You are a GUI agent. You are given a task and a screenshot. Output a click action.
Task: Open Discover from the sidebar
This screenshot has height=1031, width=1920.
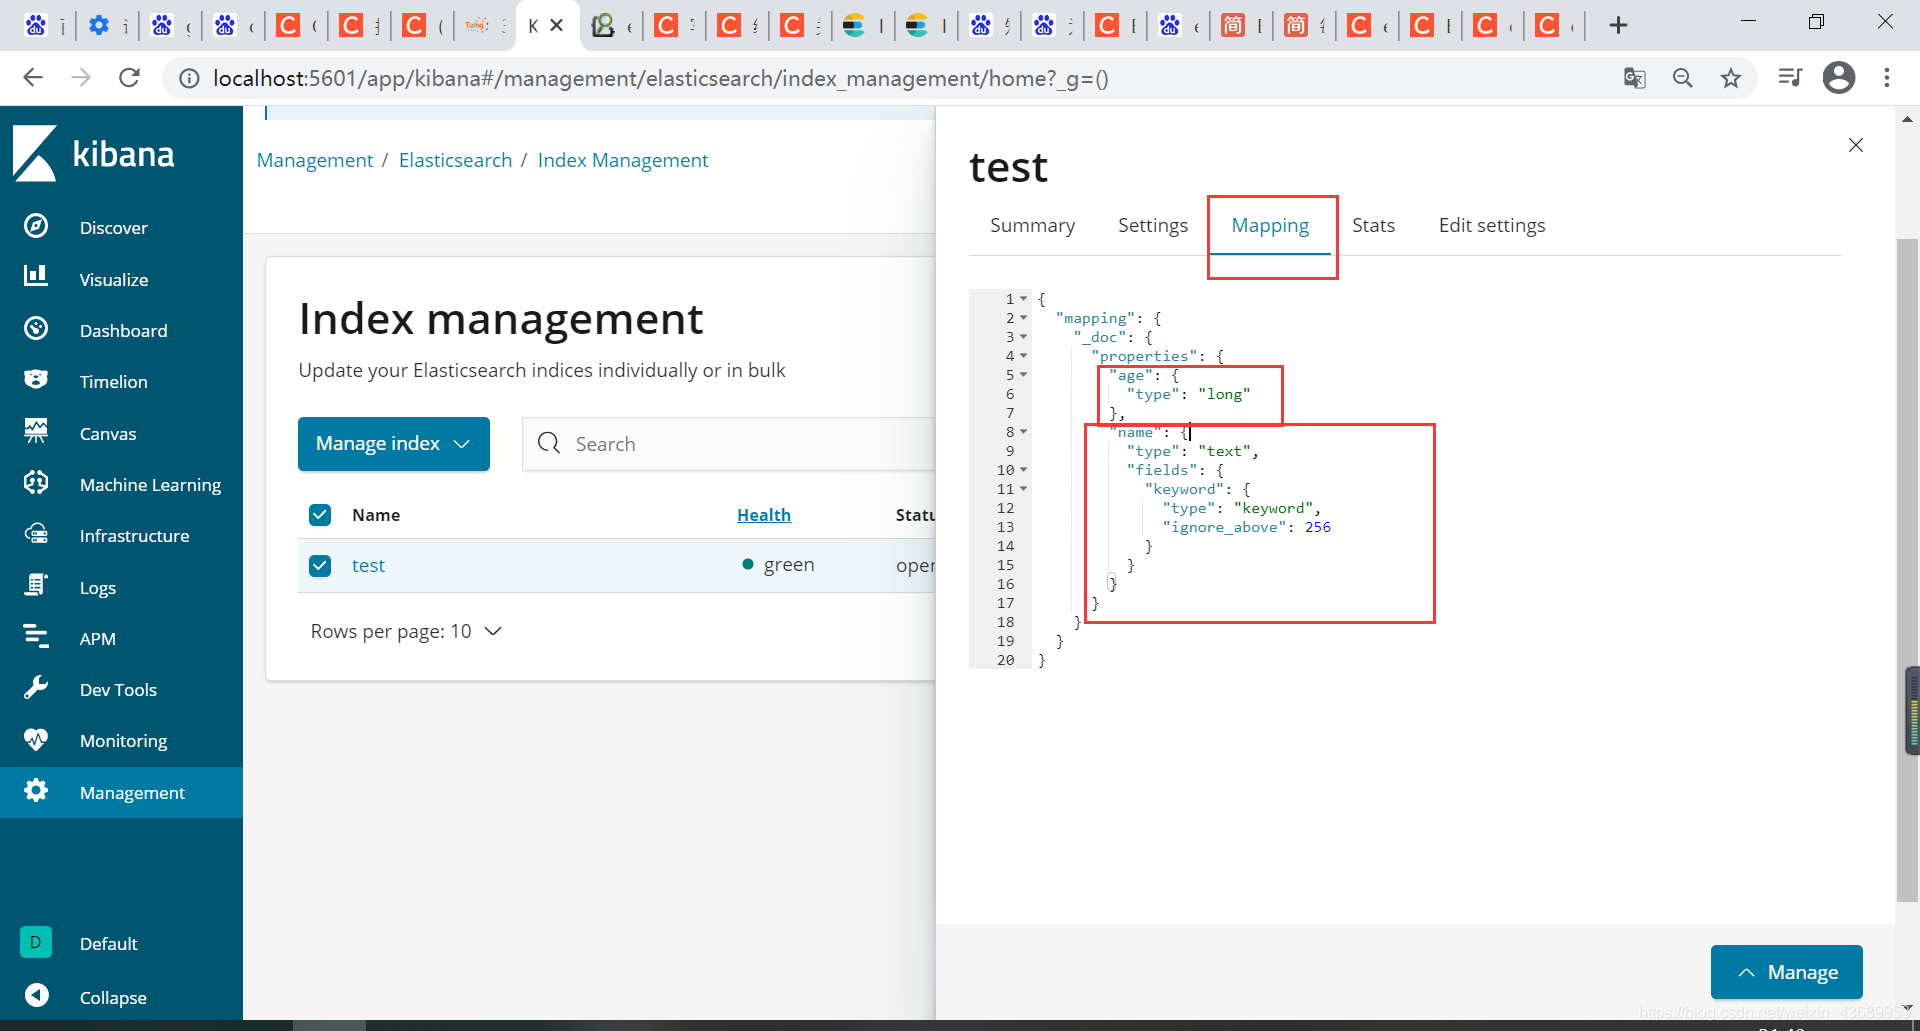[x=113, y=228]
